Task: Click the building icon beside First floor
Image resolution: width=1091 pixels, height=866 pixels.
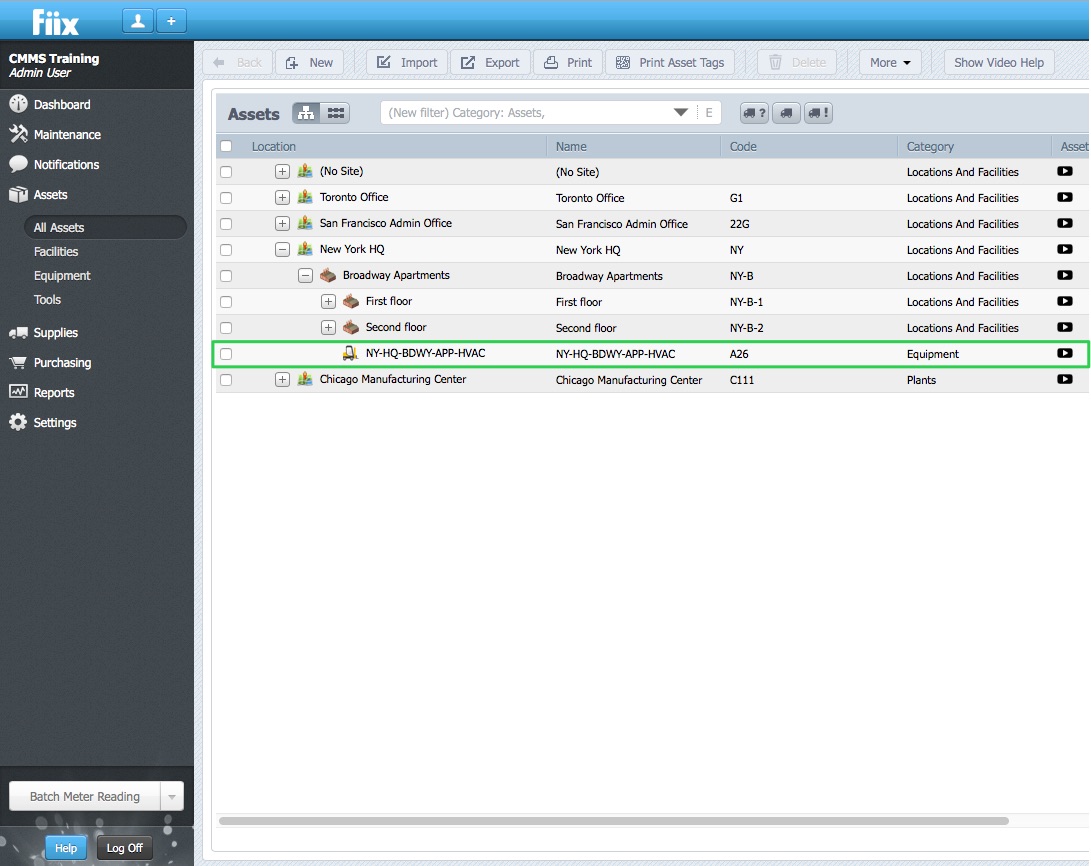Action: click(351, 301)
